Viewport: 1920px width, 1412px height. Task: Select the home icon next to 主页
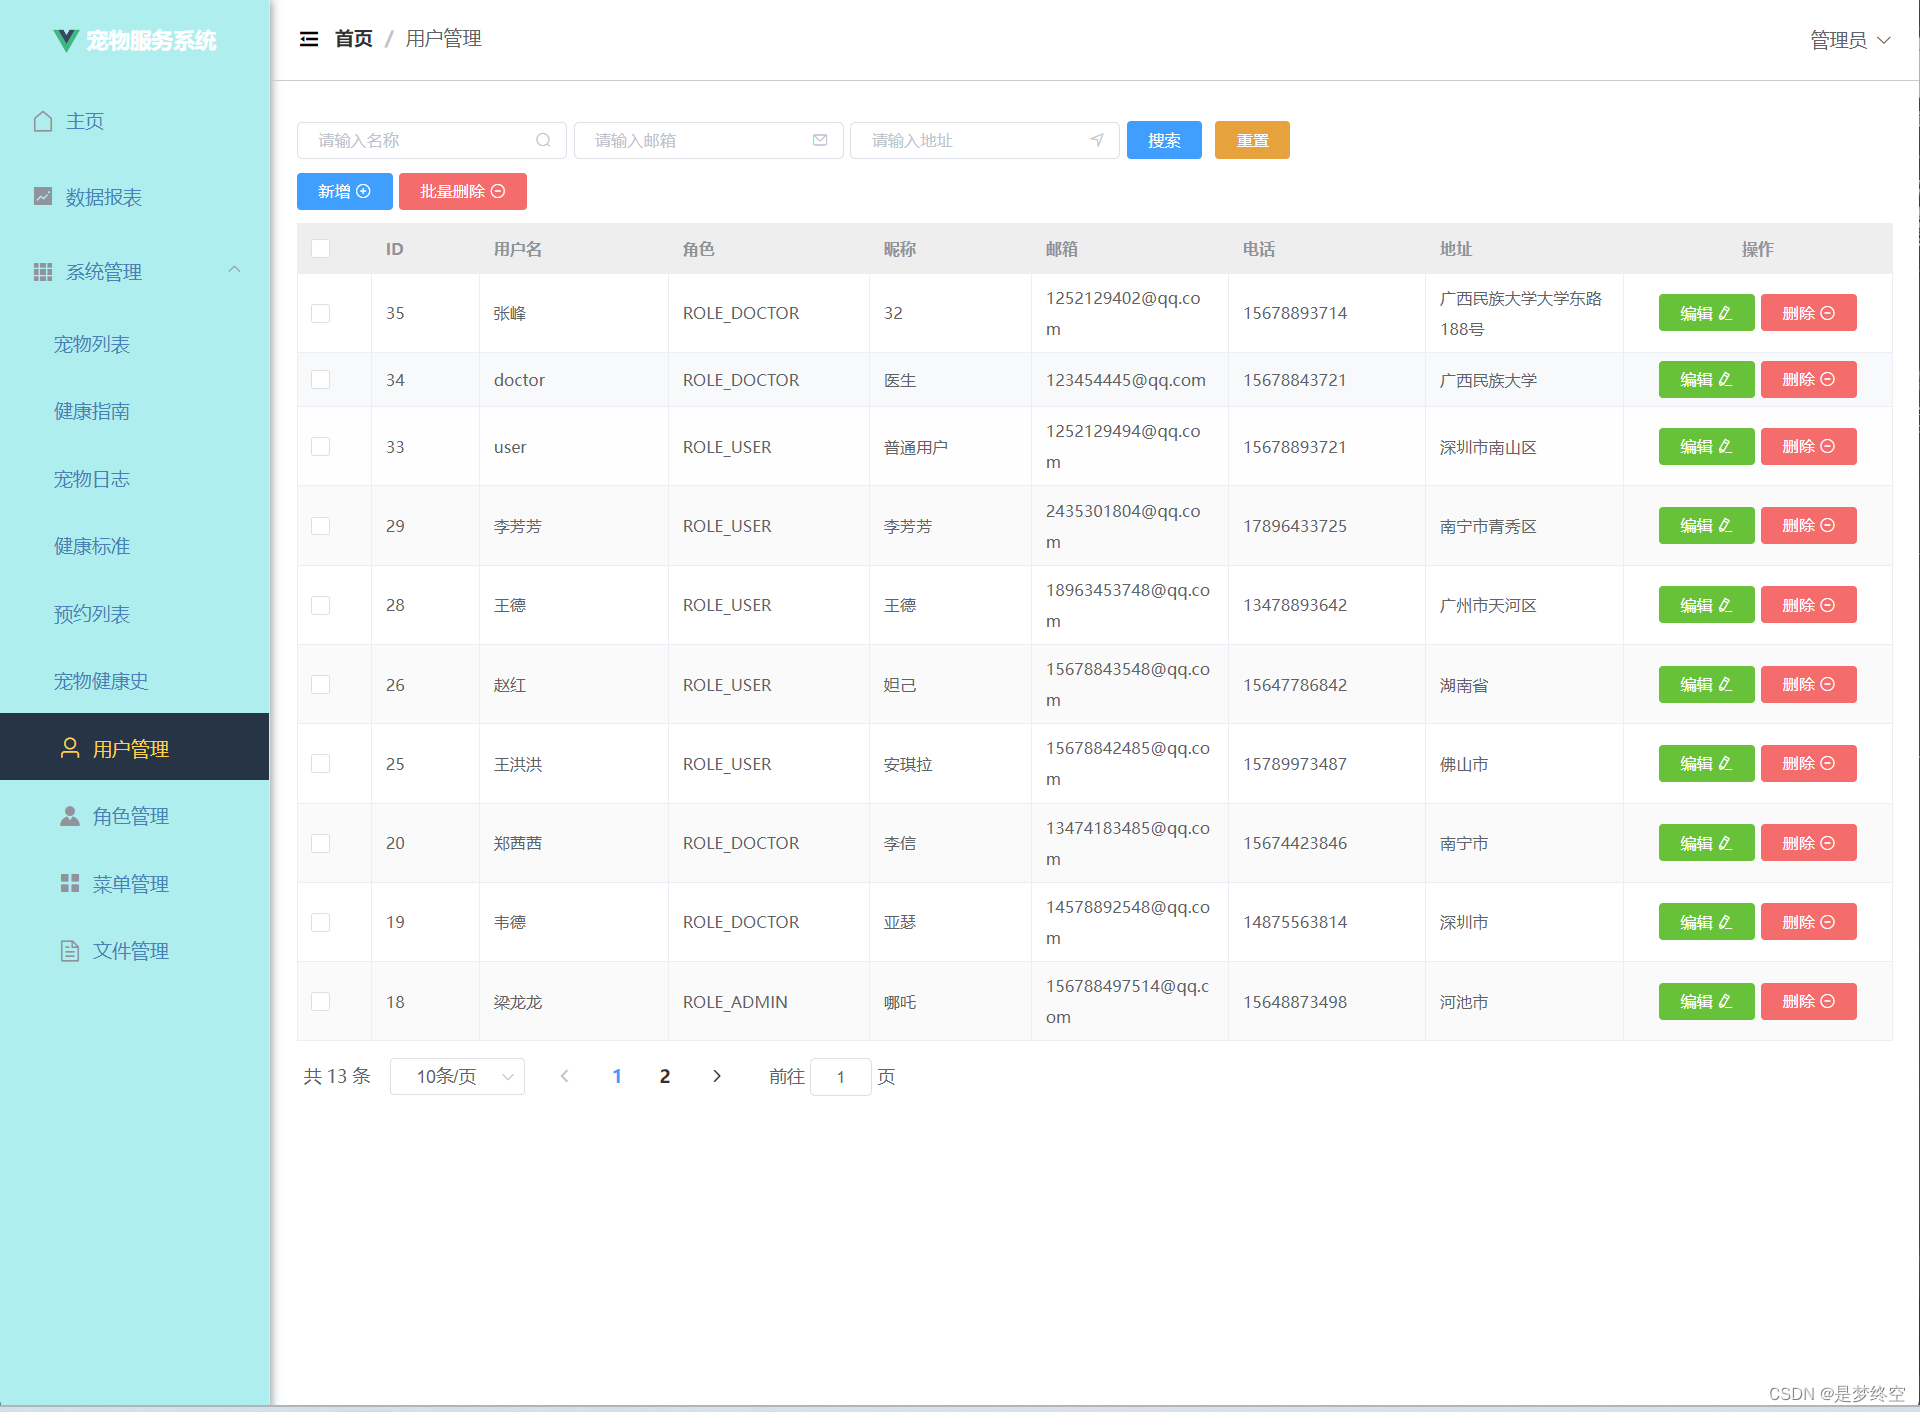tap(42, 120)
